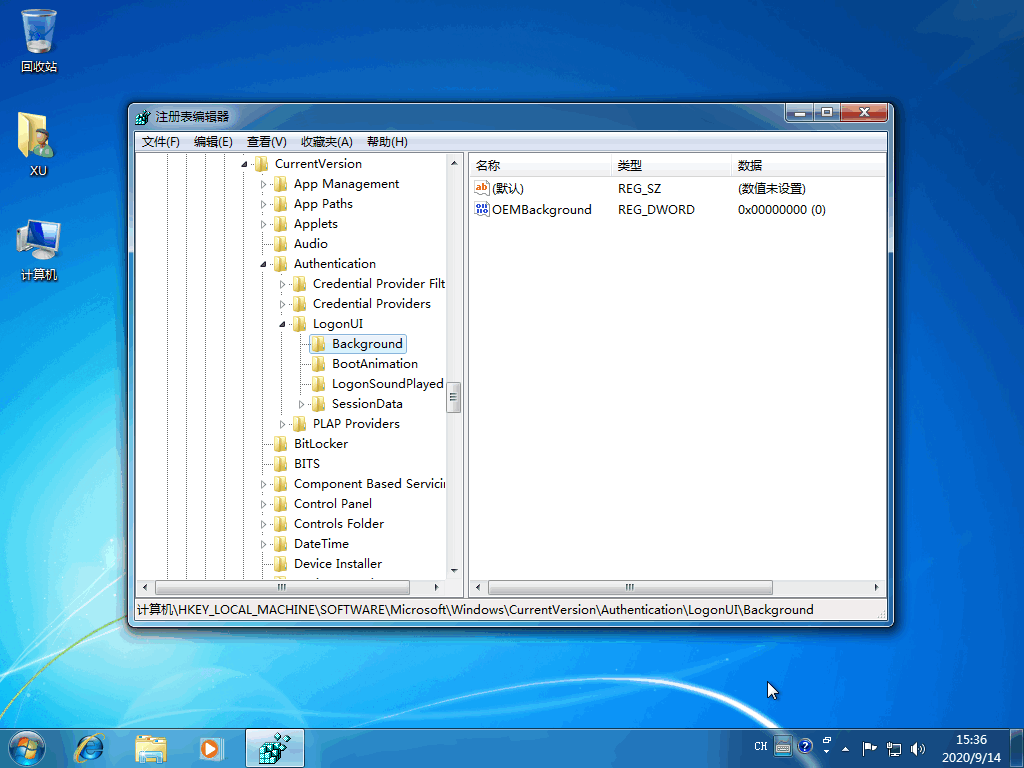Click the Start orb button
The image size is (1024, 768).
[x=27, y=747]
